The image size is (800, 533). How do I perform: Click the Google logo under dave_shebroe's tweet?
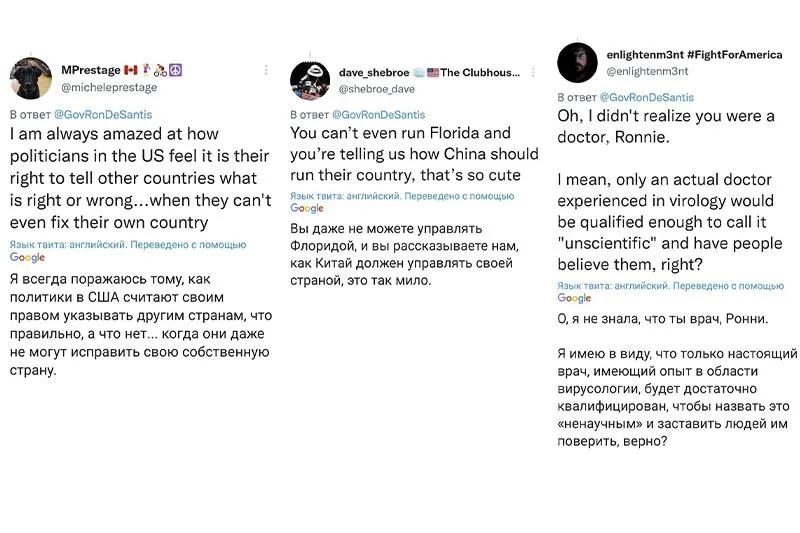click(307, 208)
